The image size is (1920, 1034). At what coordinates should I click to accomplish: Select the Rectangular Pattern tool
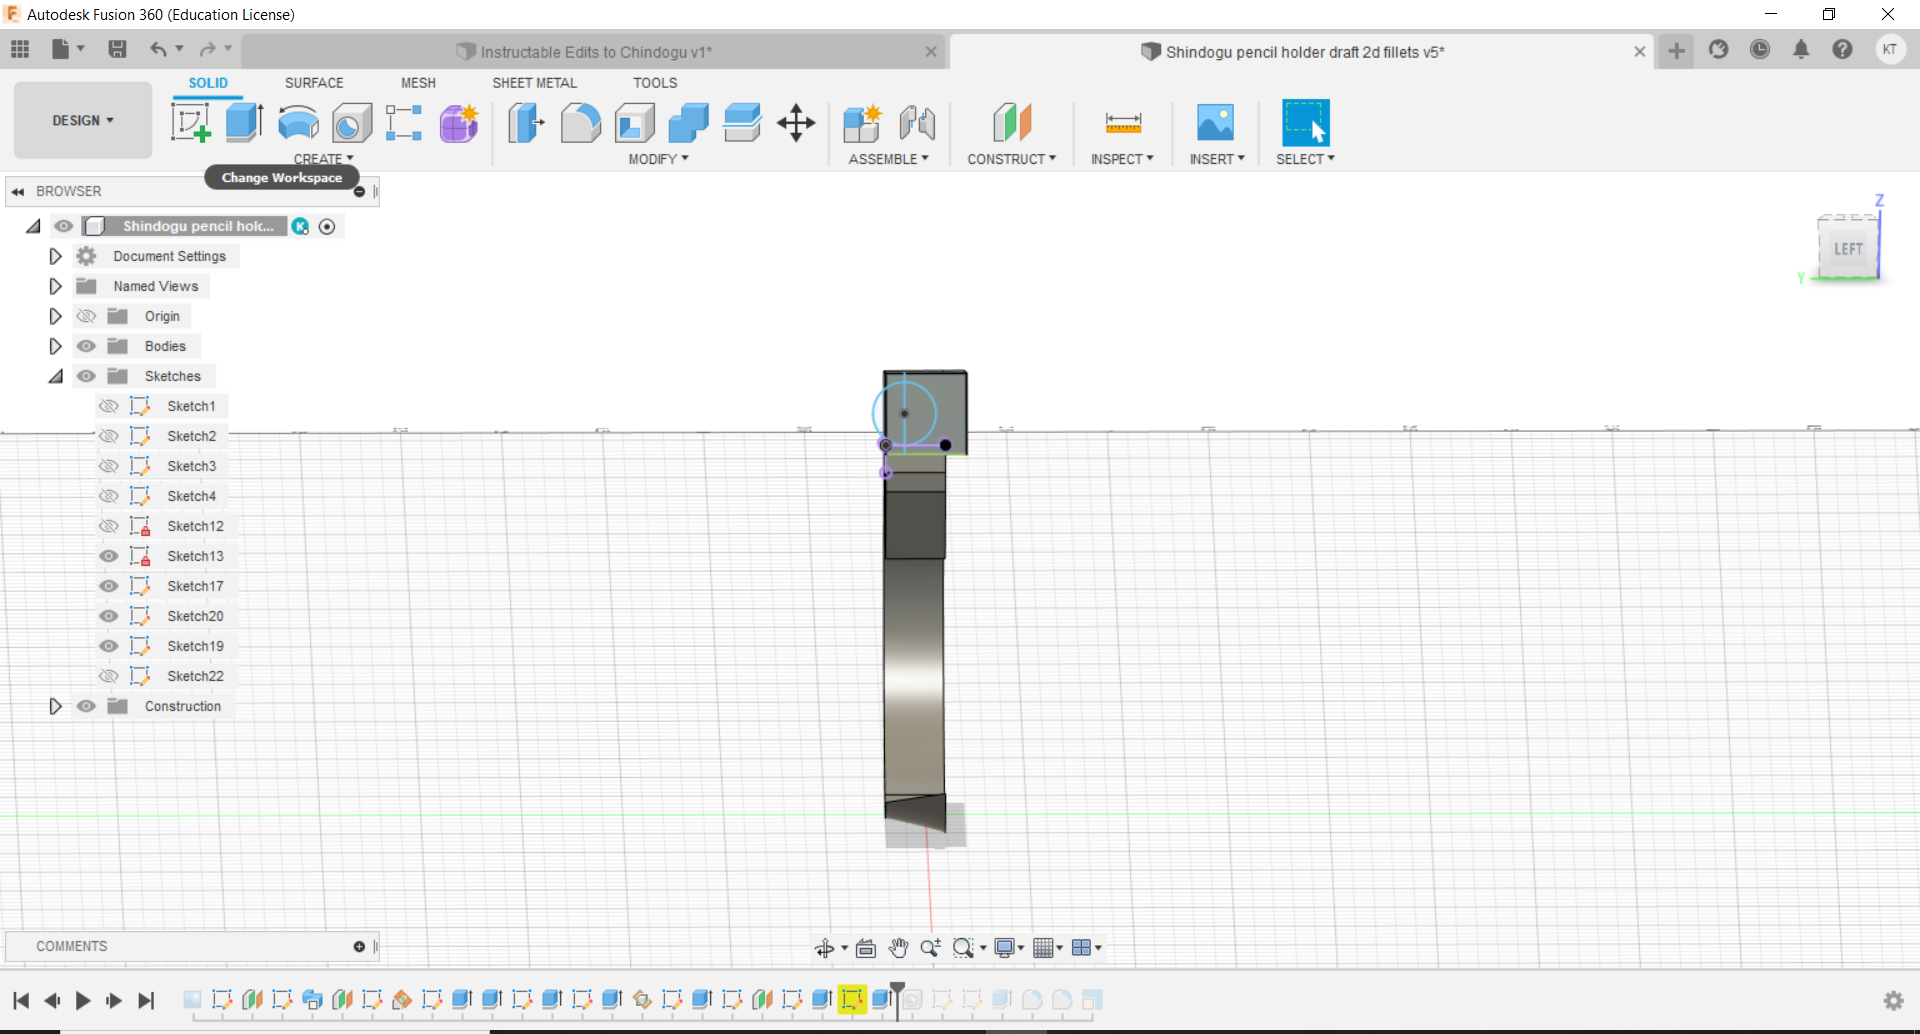tap(404, 123)
